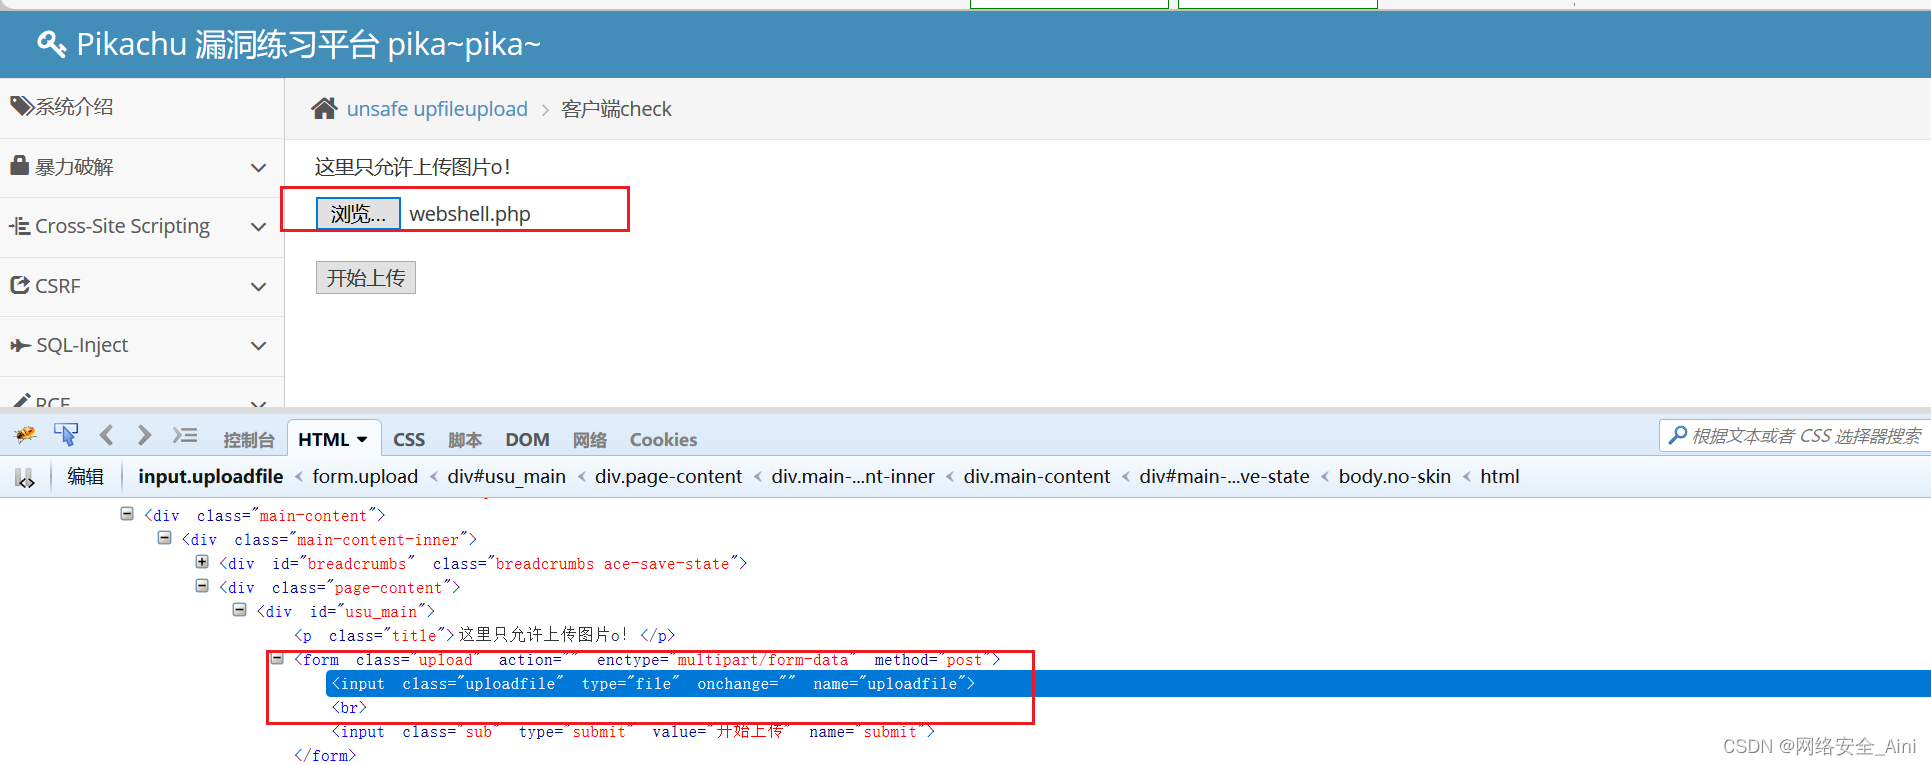Collapse the div main-content-inner node

tap(165, 538)
